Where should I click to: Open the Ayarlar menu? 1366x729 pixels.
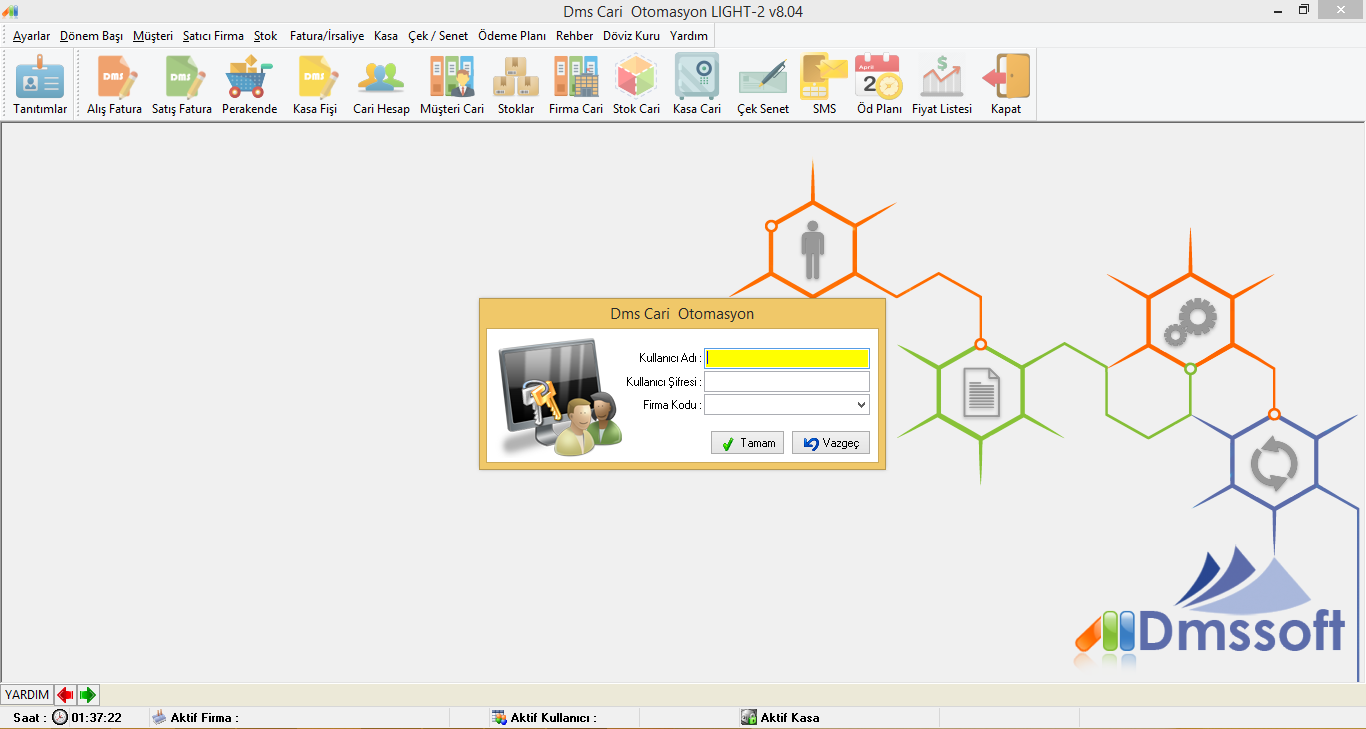point(31,36)
